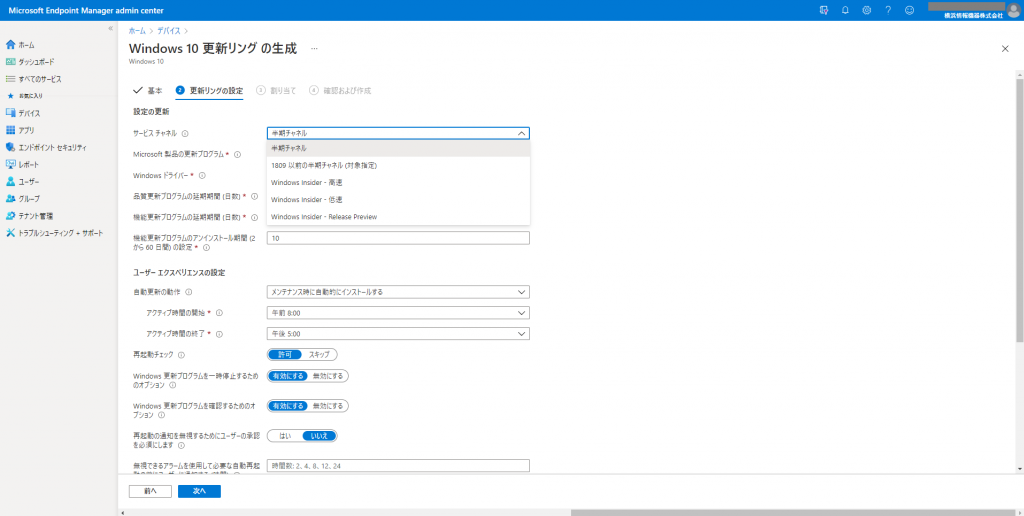The image size is (1024, 516).
Task: Open the All Services list icon
Action: (x=10, y=78)
